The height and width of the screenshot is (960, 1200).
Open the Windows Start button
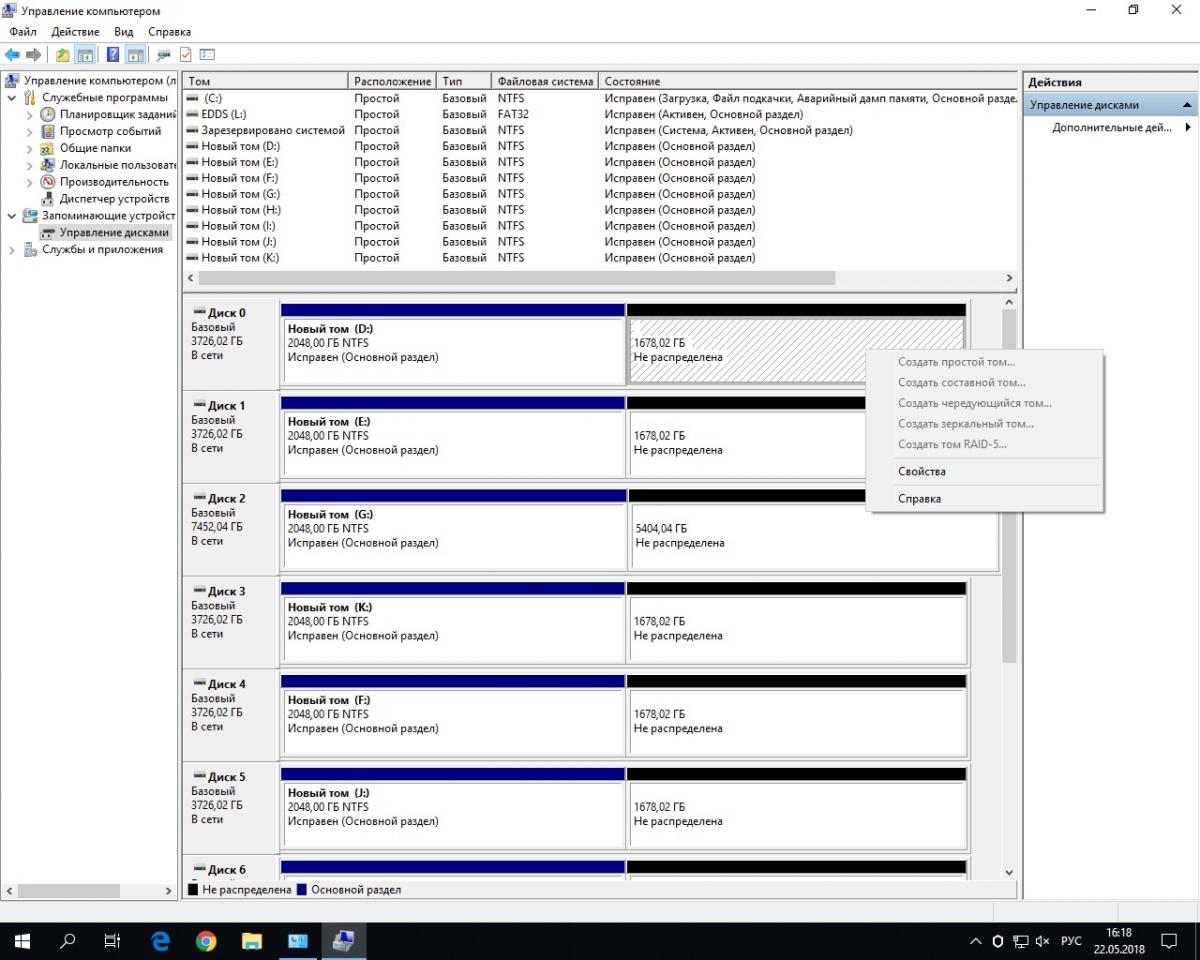[22, 941]
